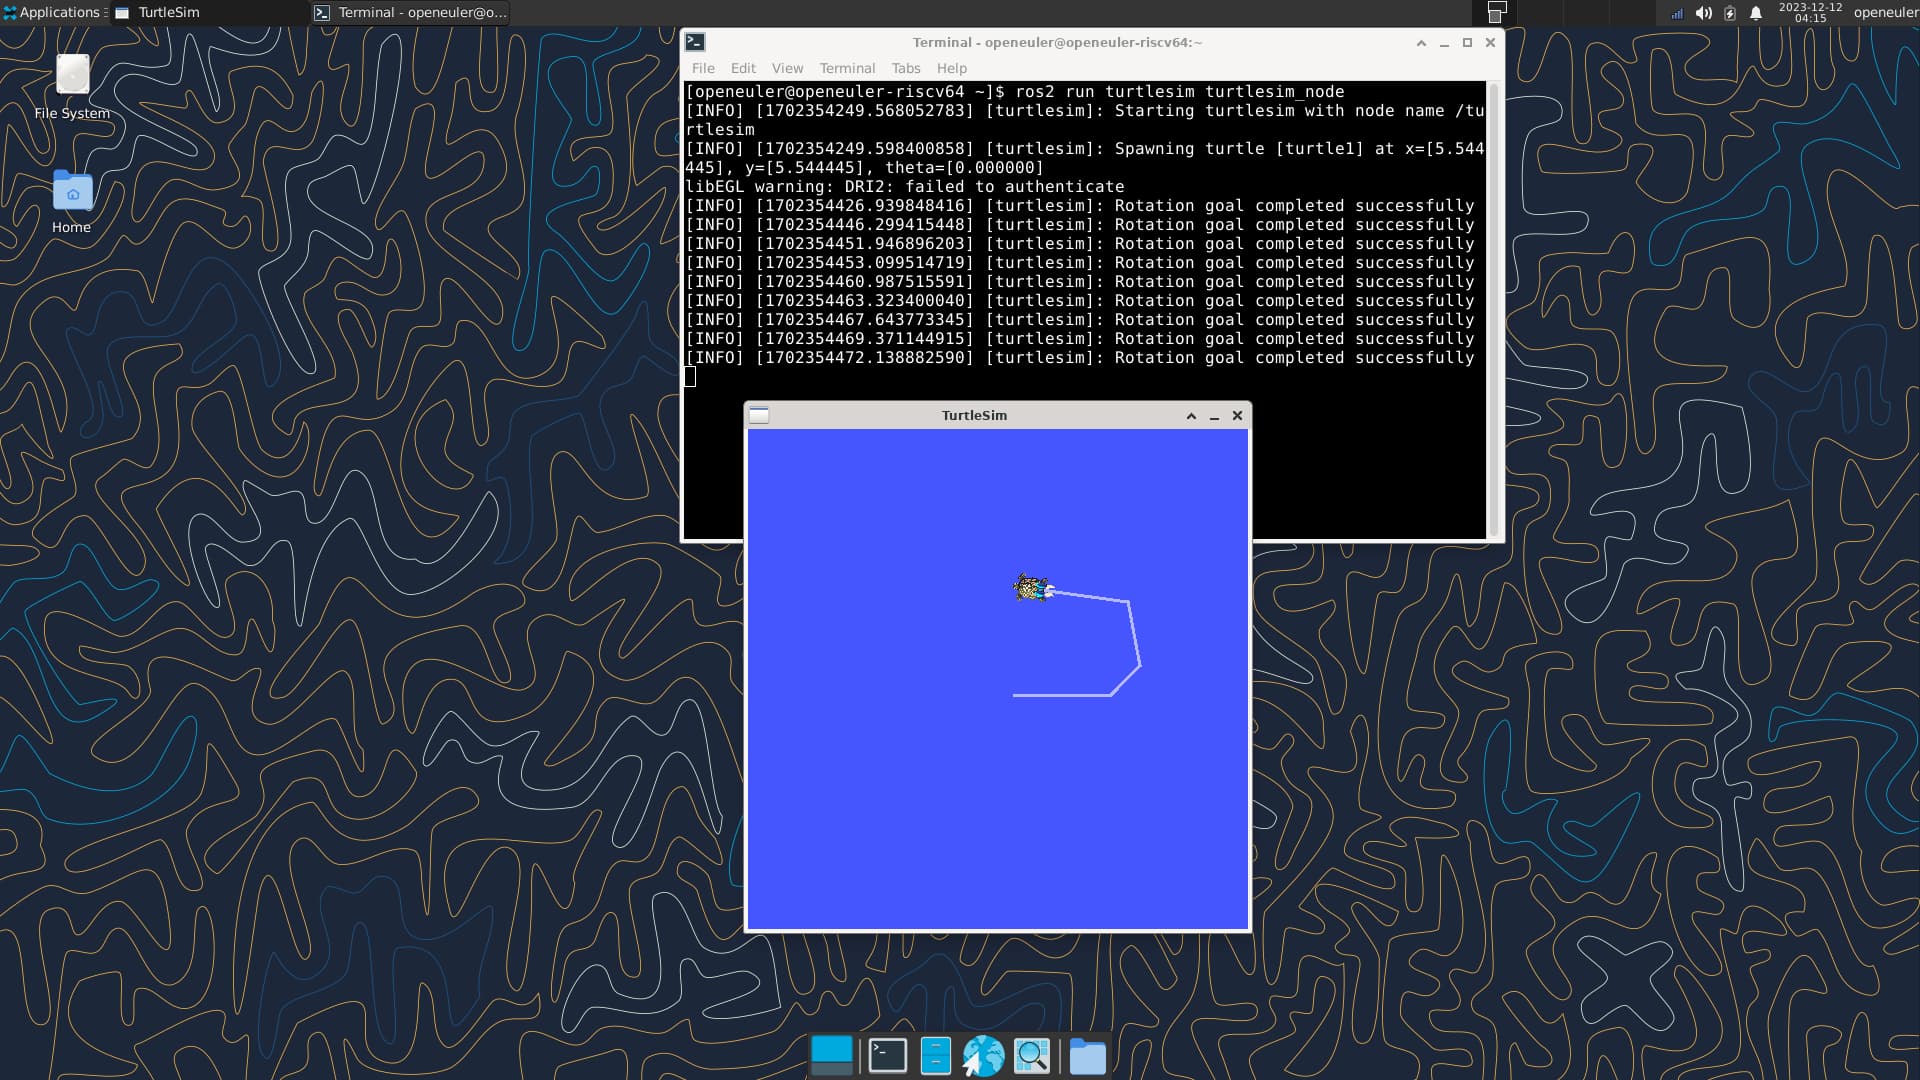The image size is (1920, 1080).
Task: Open the notifications bell icon
Action: [x=1756, y=13]
